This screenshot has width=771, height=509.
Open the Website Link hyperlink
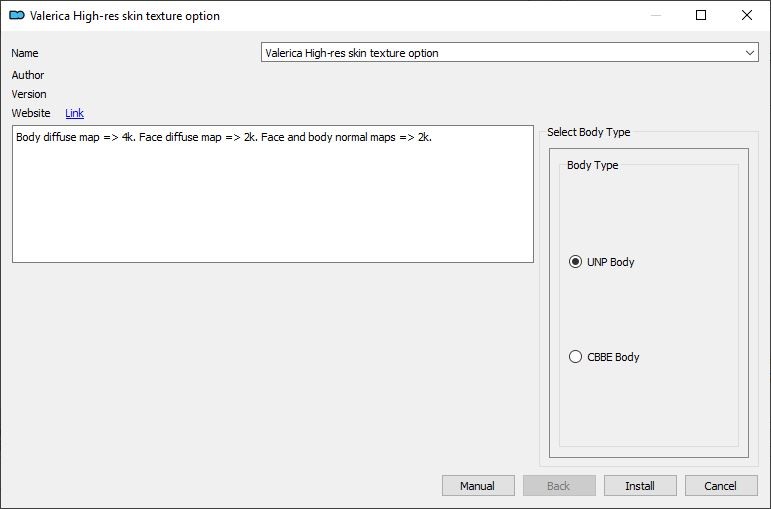pos(74,113)
